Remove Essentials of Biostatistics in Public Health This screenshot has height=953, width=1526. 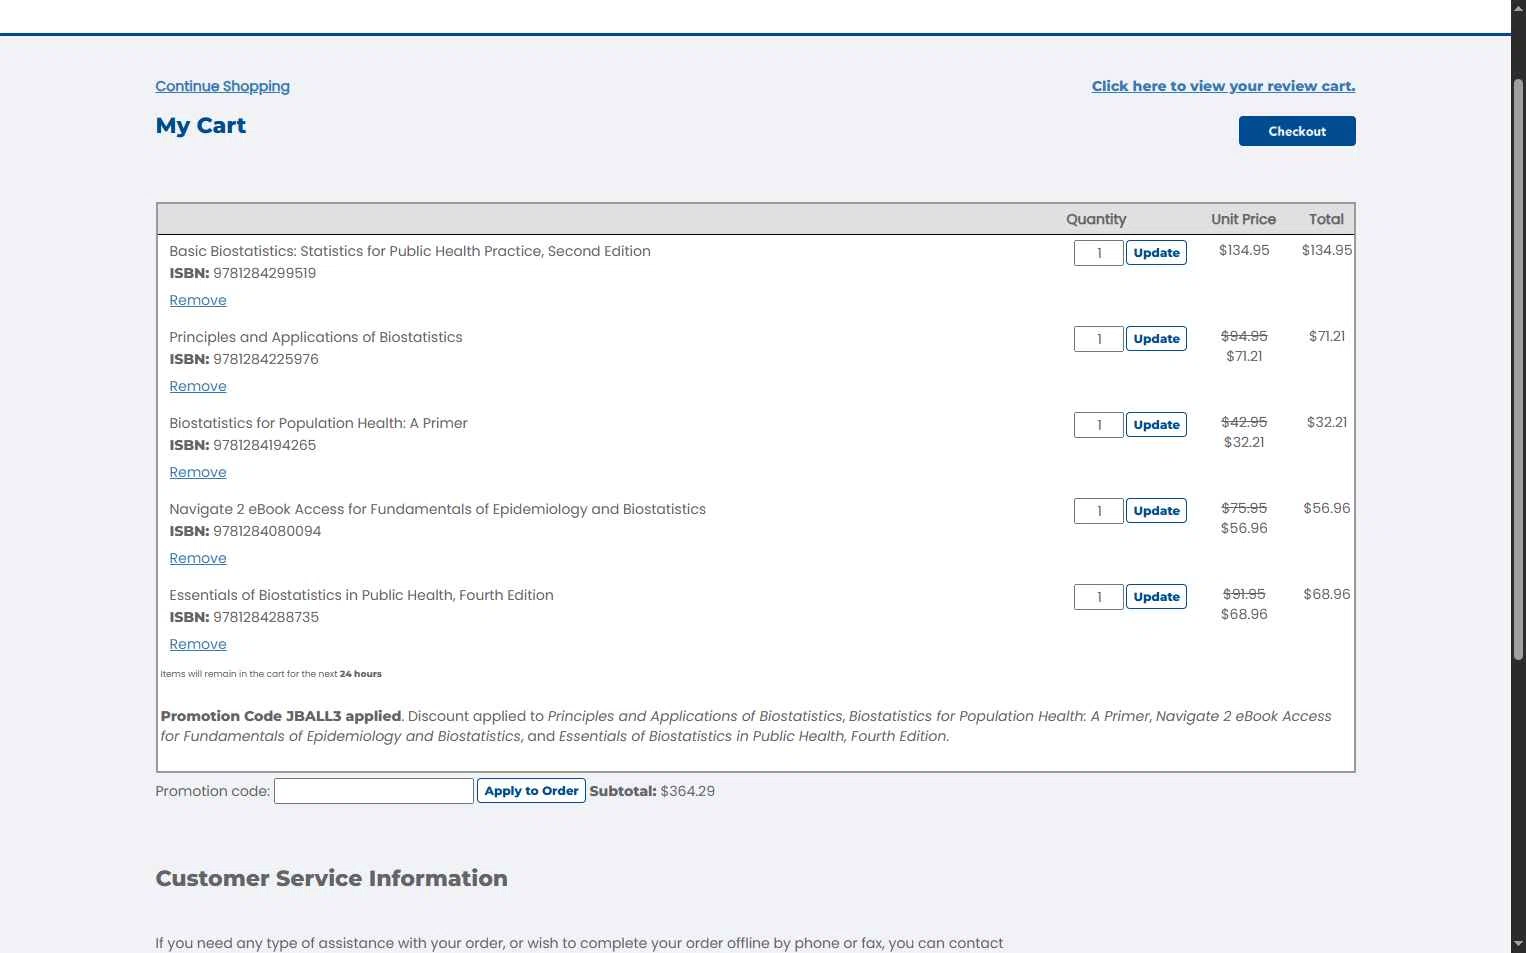pyautogui.click(x=198, y=644)
